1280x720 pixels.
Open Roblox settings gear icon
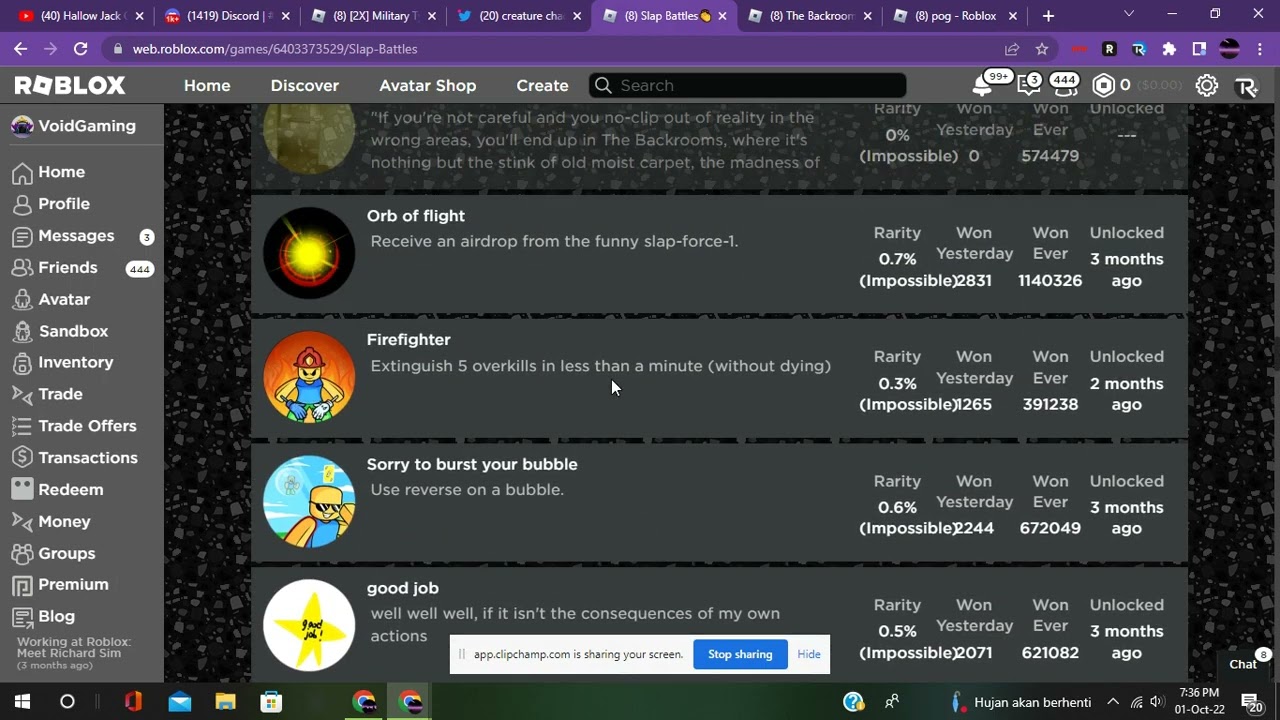pyautogui.click(x=1207, y=86)
